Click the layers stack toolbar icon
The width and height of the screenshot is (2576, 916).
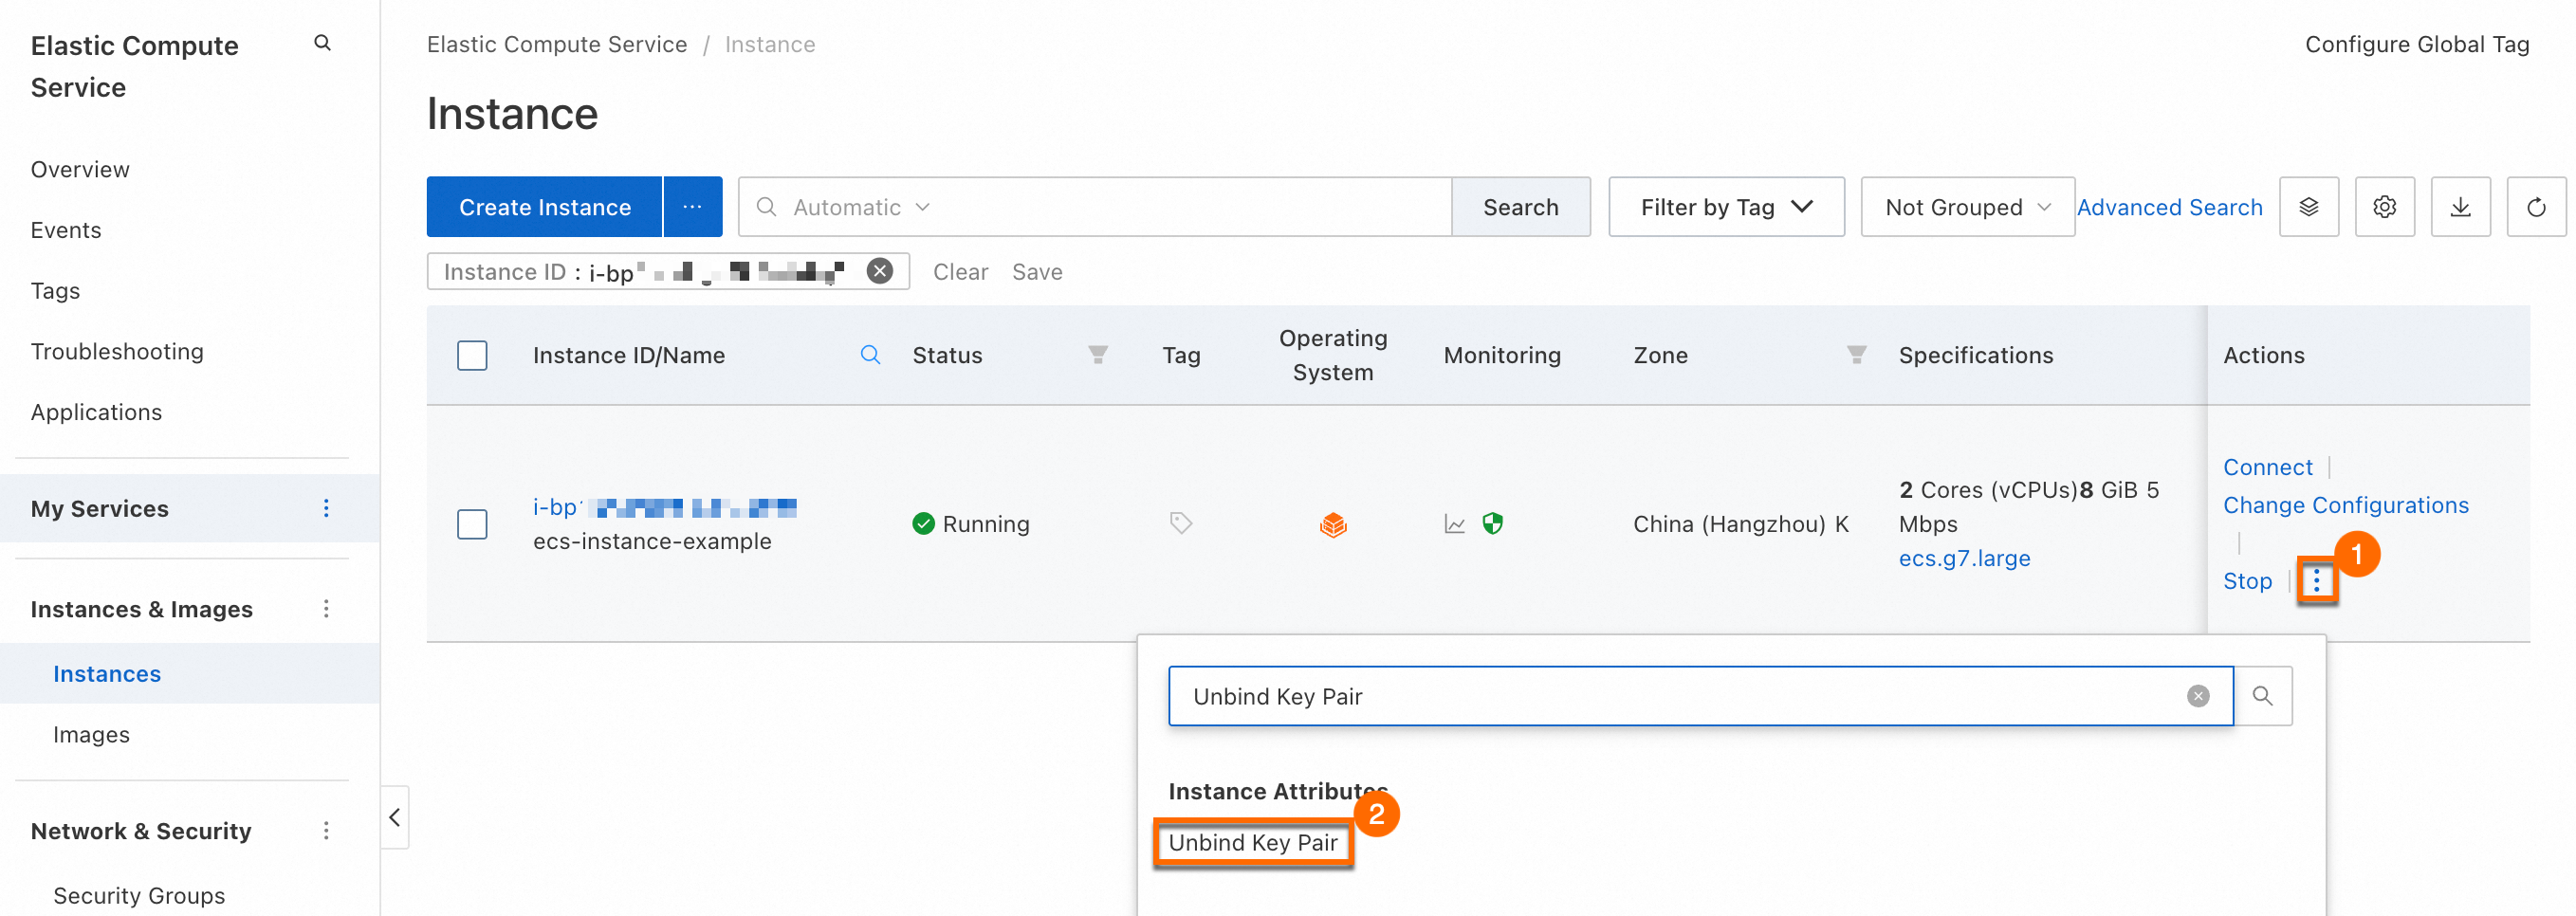click(2308, 207)
